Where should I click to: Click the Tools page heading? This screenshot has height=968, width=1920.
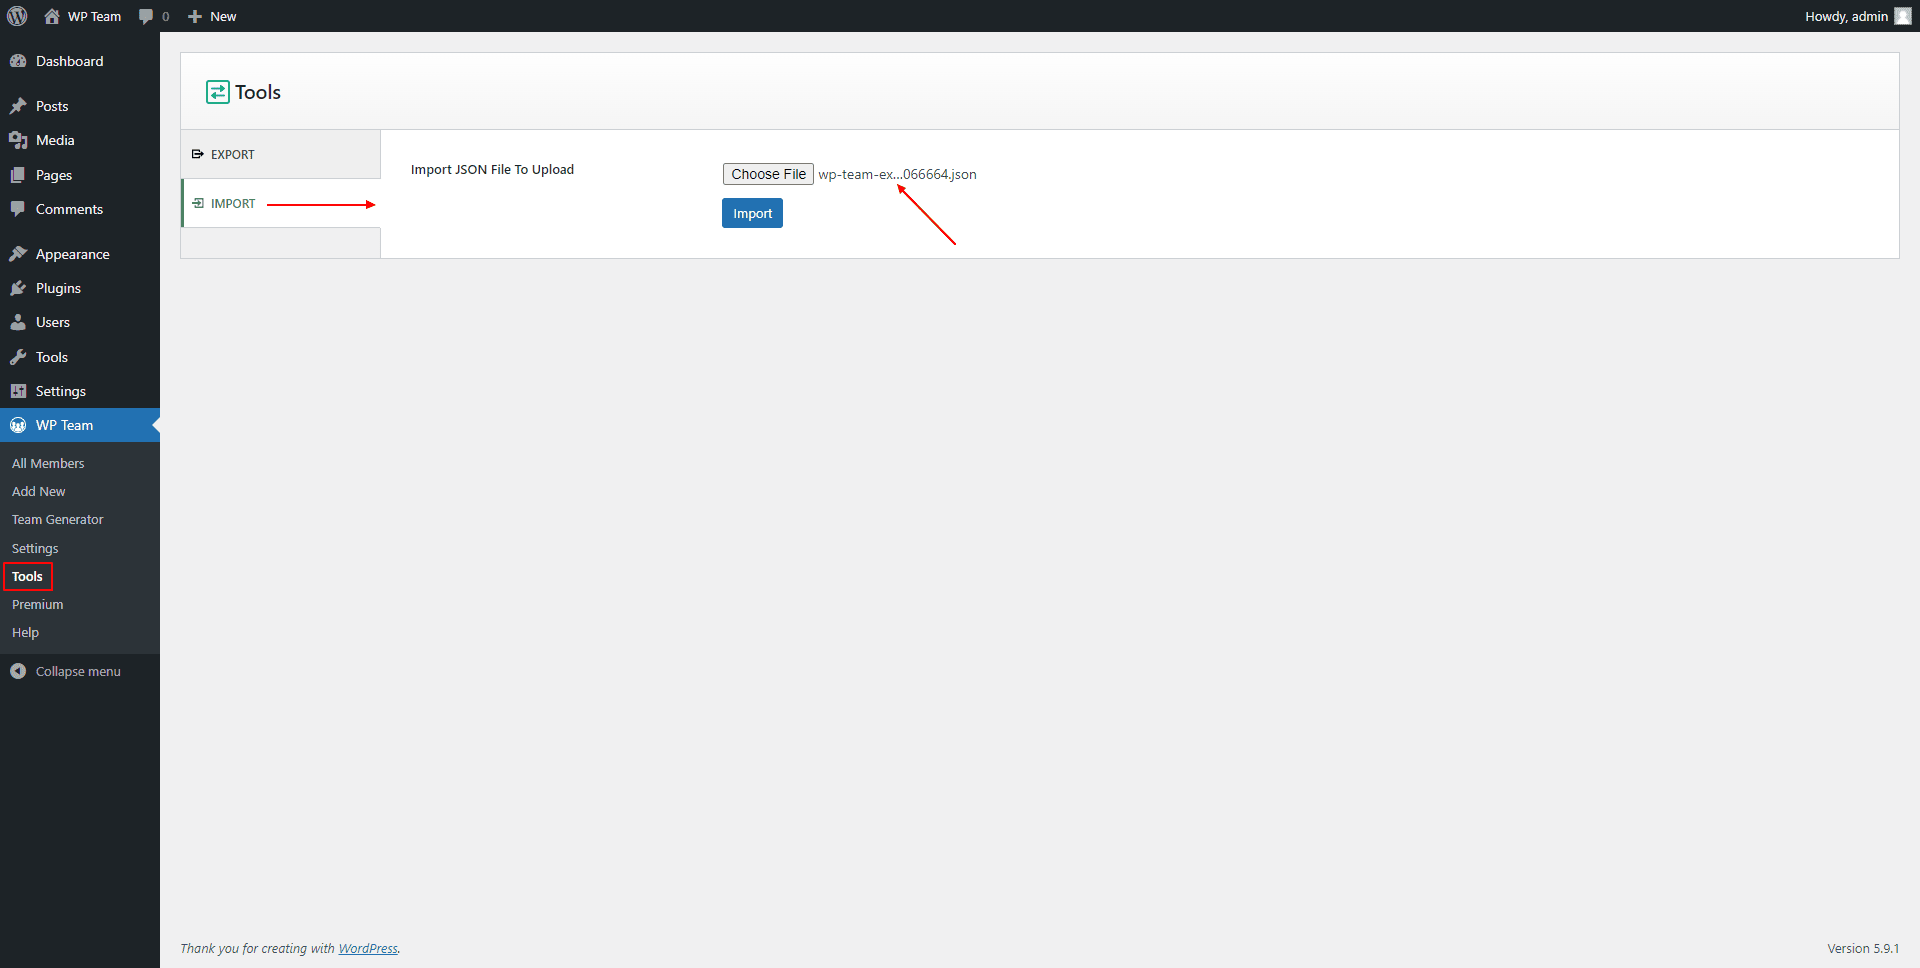pos(258,92)
